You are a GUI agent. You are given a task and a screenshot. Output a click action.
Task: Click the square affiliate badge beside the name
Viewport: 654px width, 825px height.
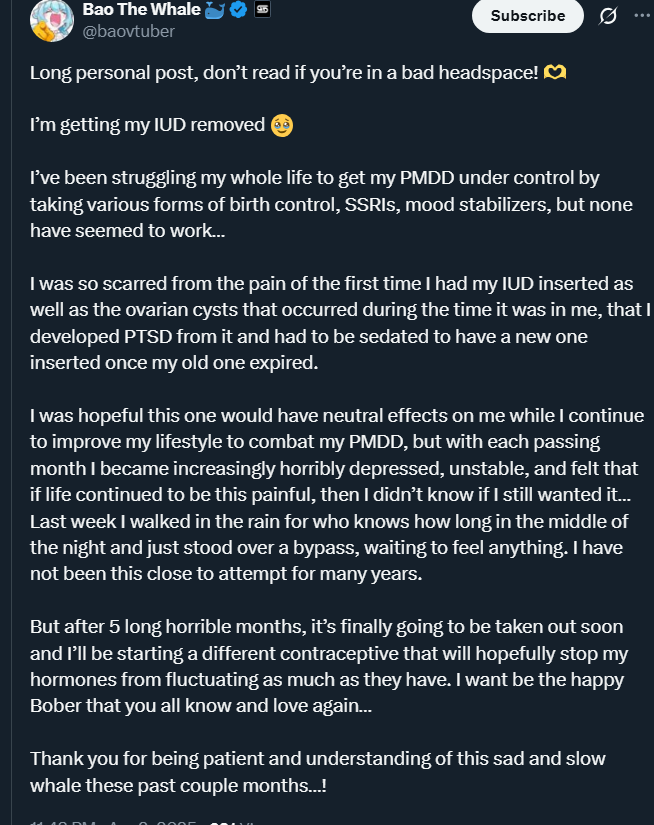point(263,9)
